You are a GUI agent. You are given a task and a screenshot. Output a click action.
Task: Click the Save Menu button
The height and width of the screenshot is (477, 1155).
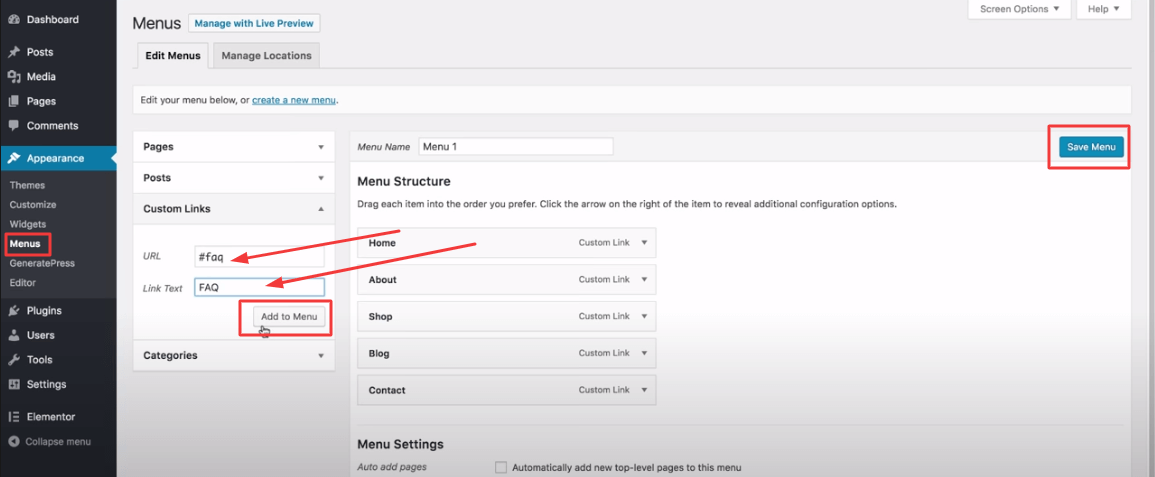1090,147
